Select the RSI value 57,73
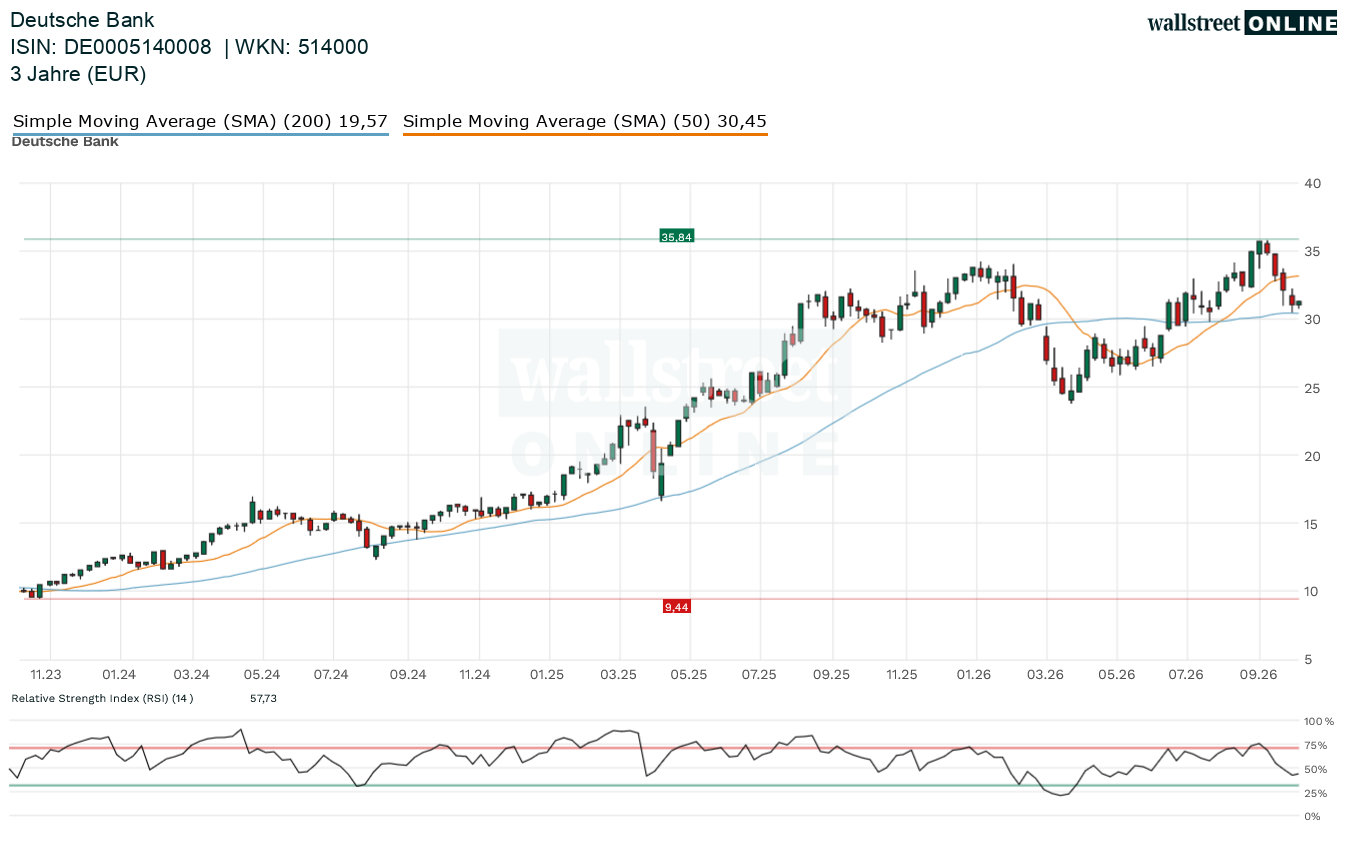 [x=263, y=698]
